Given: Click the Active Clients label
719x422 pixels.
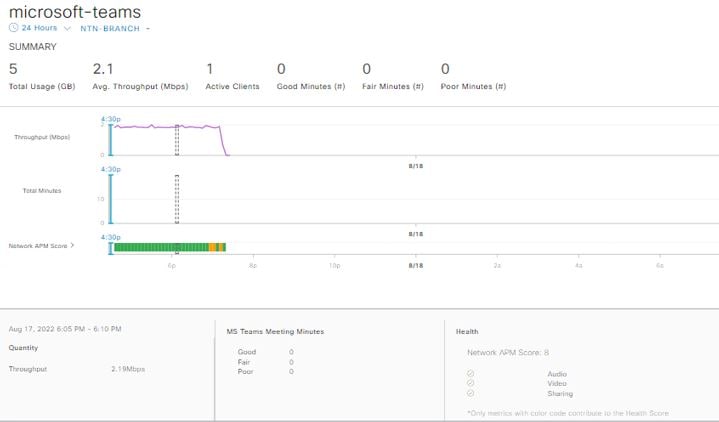Looking at the screenshot, I should coord(232,86).
